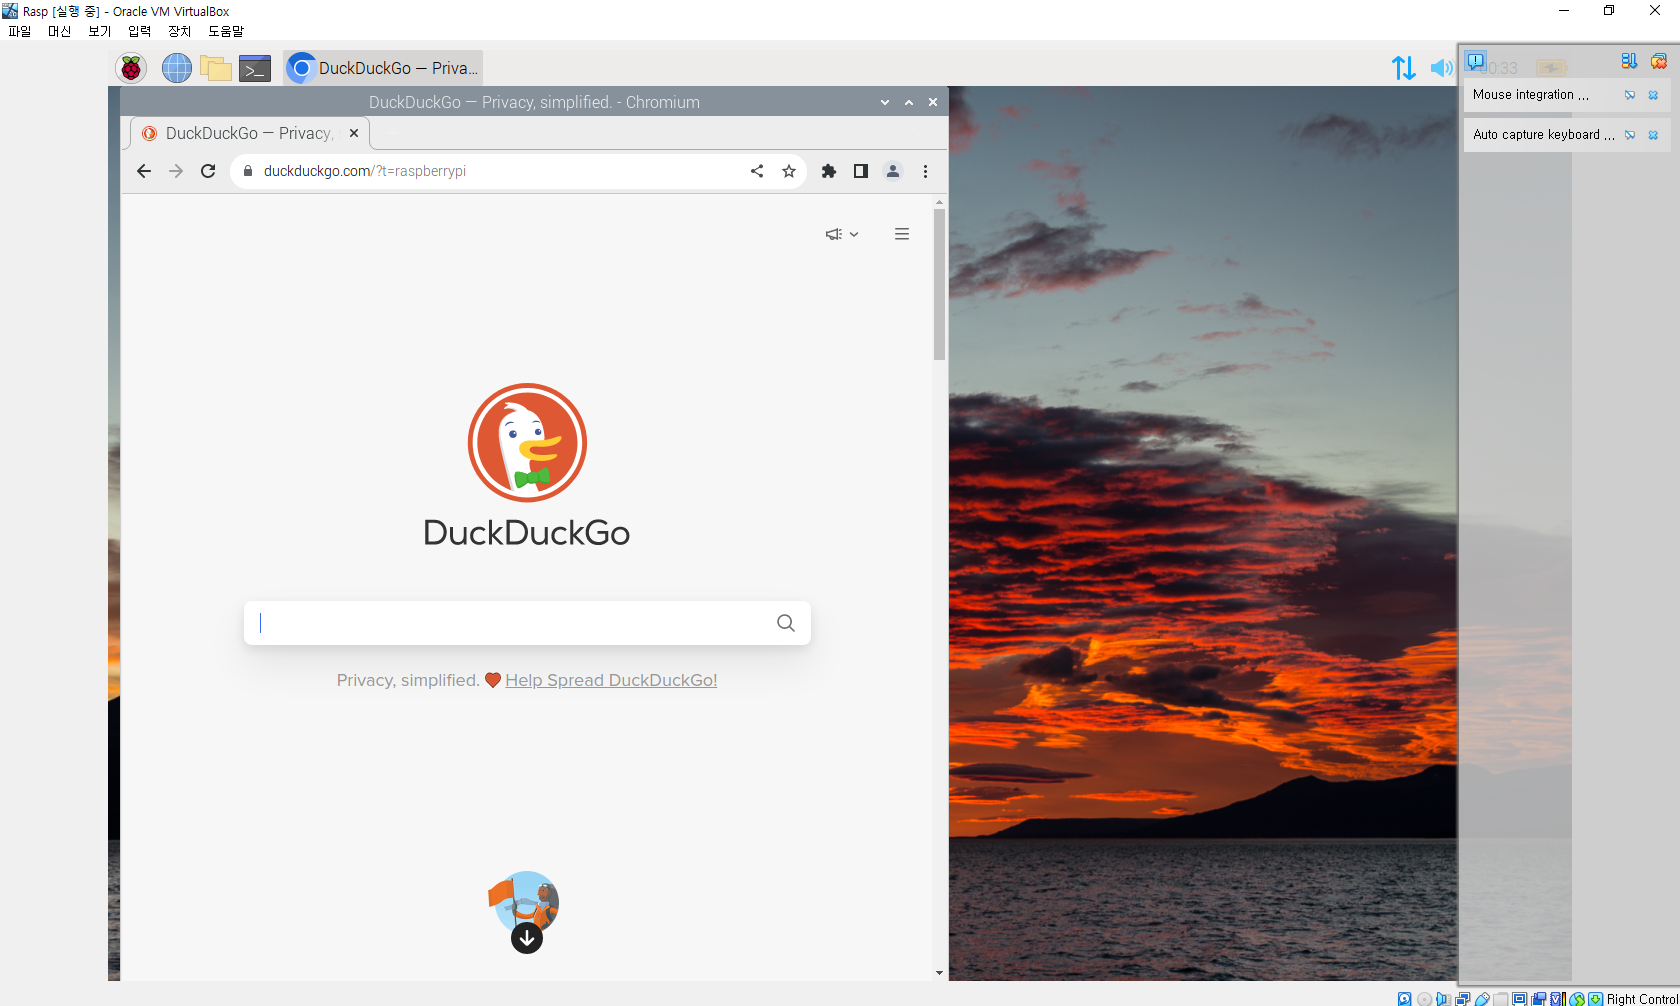Click the keyboard capture arrow status icon
The width and height of the screenshot is (1680, 1006).
coord(1596,999)
